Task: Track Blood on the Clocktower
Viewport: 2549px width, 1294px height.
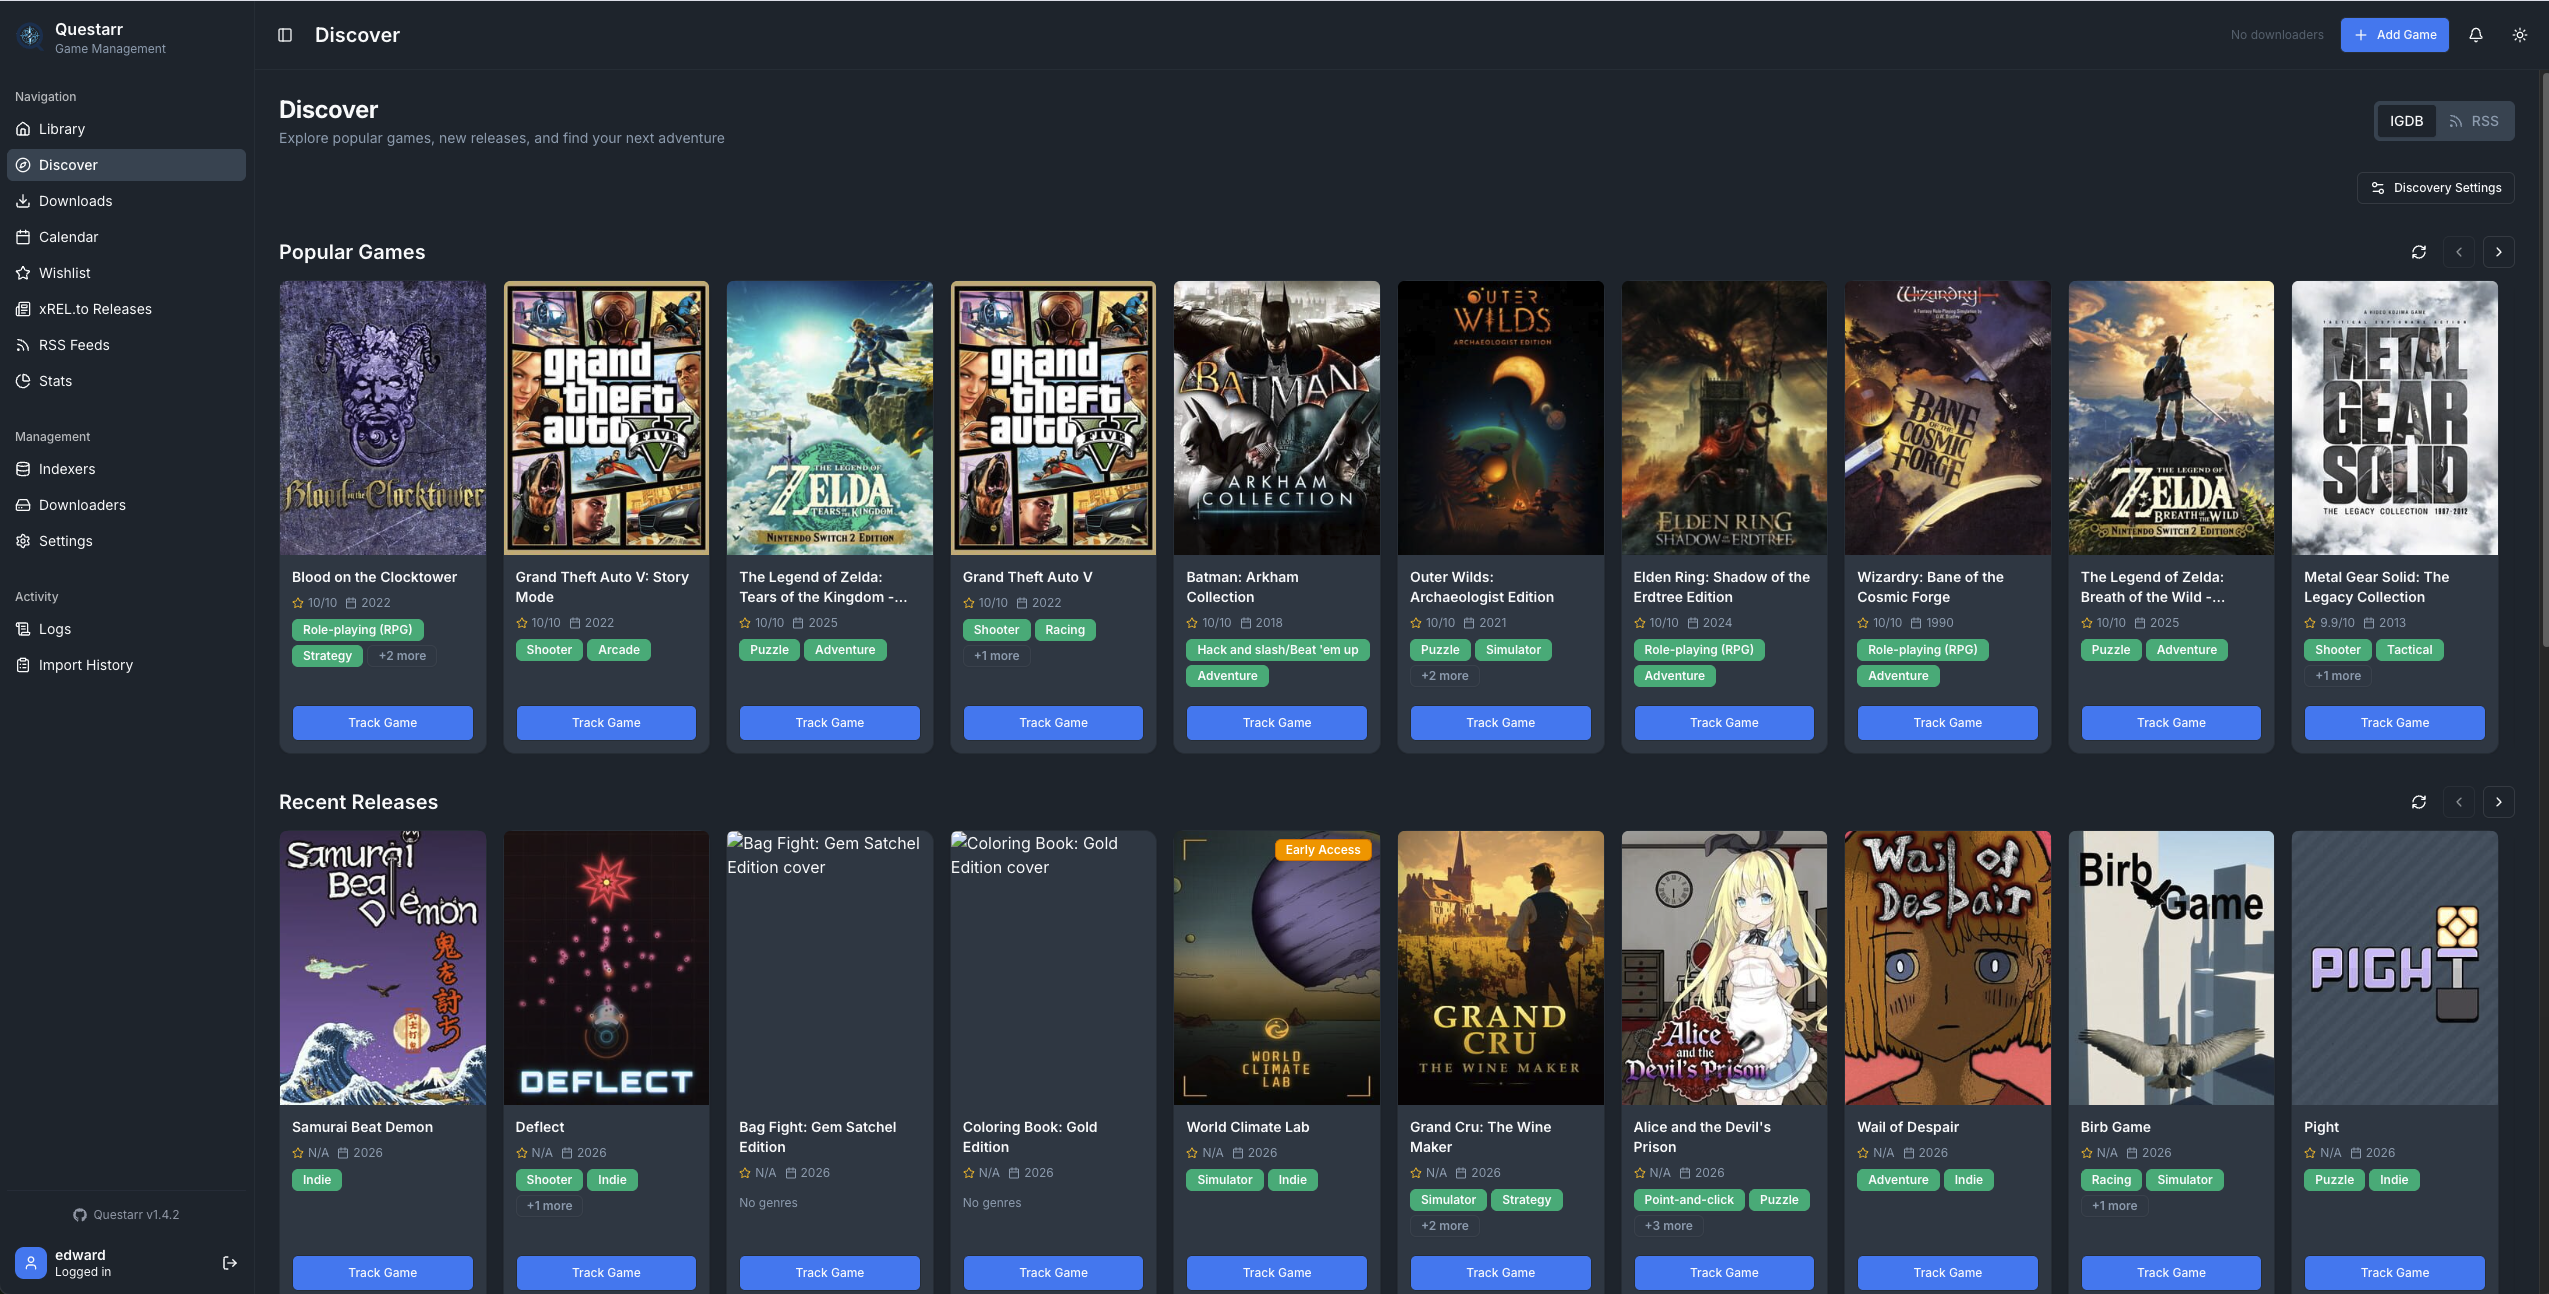Action: [383, 723]
